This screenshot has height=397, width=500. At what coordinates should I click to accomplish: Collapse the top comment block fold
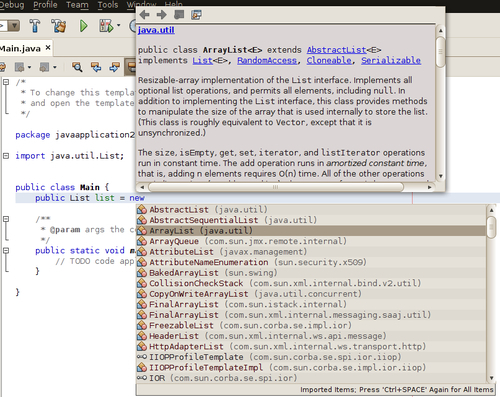pyautogui.click(x=6, y=82)
